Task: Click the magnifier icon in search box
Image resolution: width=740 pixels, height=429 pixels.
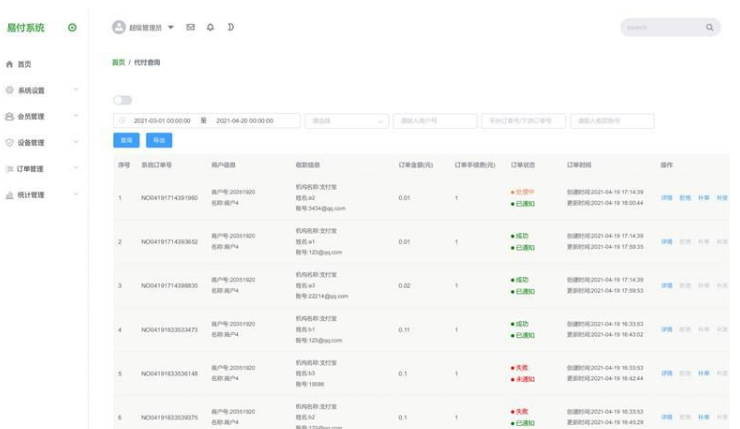Action: pyautogui.click(x=710, y=28)
